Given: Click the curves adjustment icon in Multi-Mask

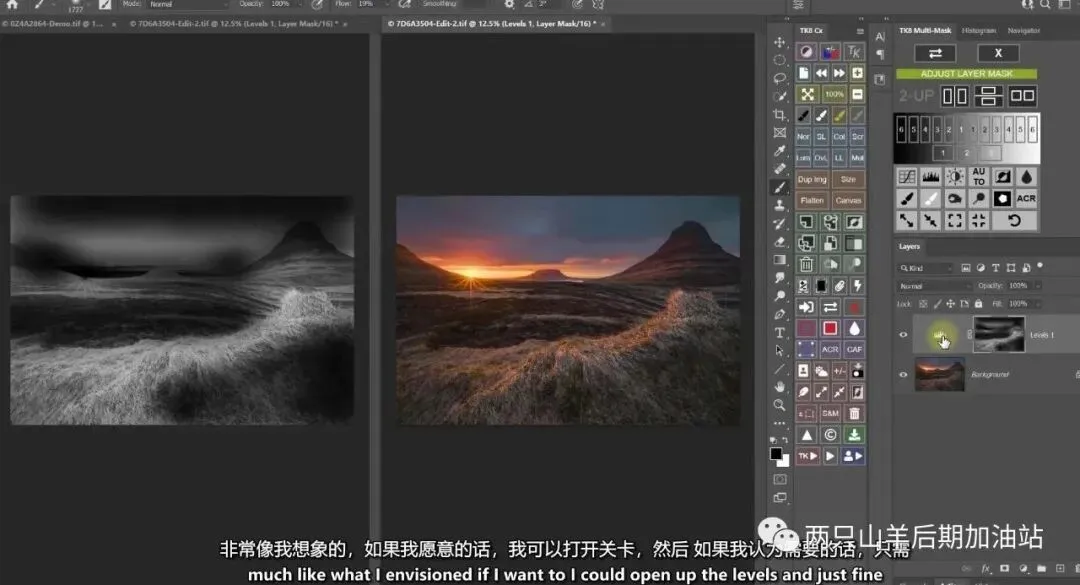Looking at the screenshot, I should tap(907, 177).
